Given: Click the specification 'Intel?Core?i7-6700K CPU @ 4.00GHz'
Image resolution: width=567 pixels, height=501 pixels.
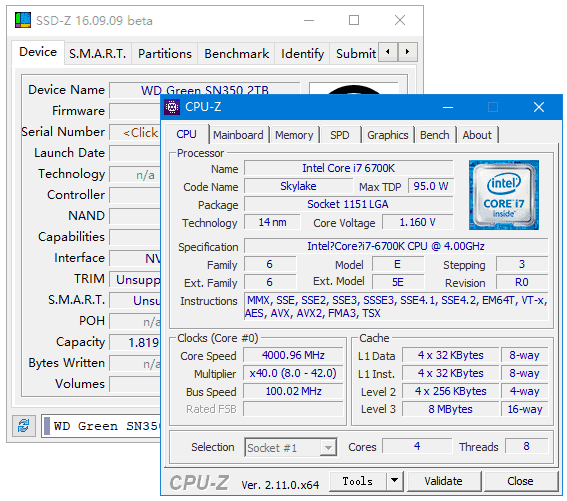Looking at the screenshot, I should (x=396, y=246).
